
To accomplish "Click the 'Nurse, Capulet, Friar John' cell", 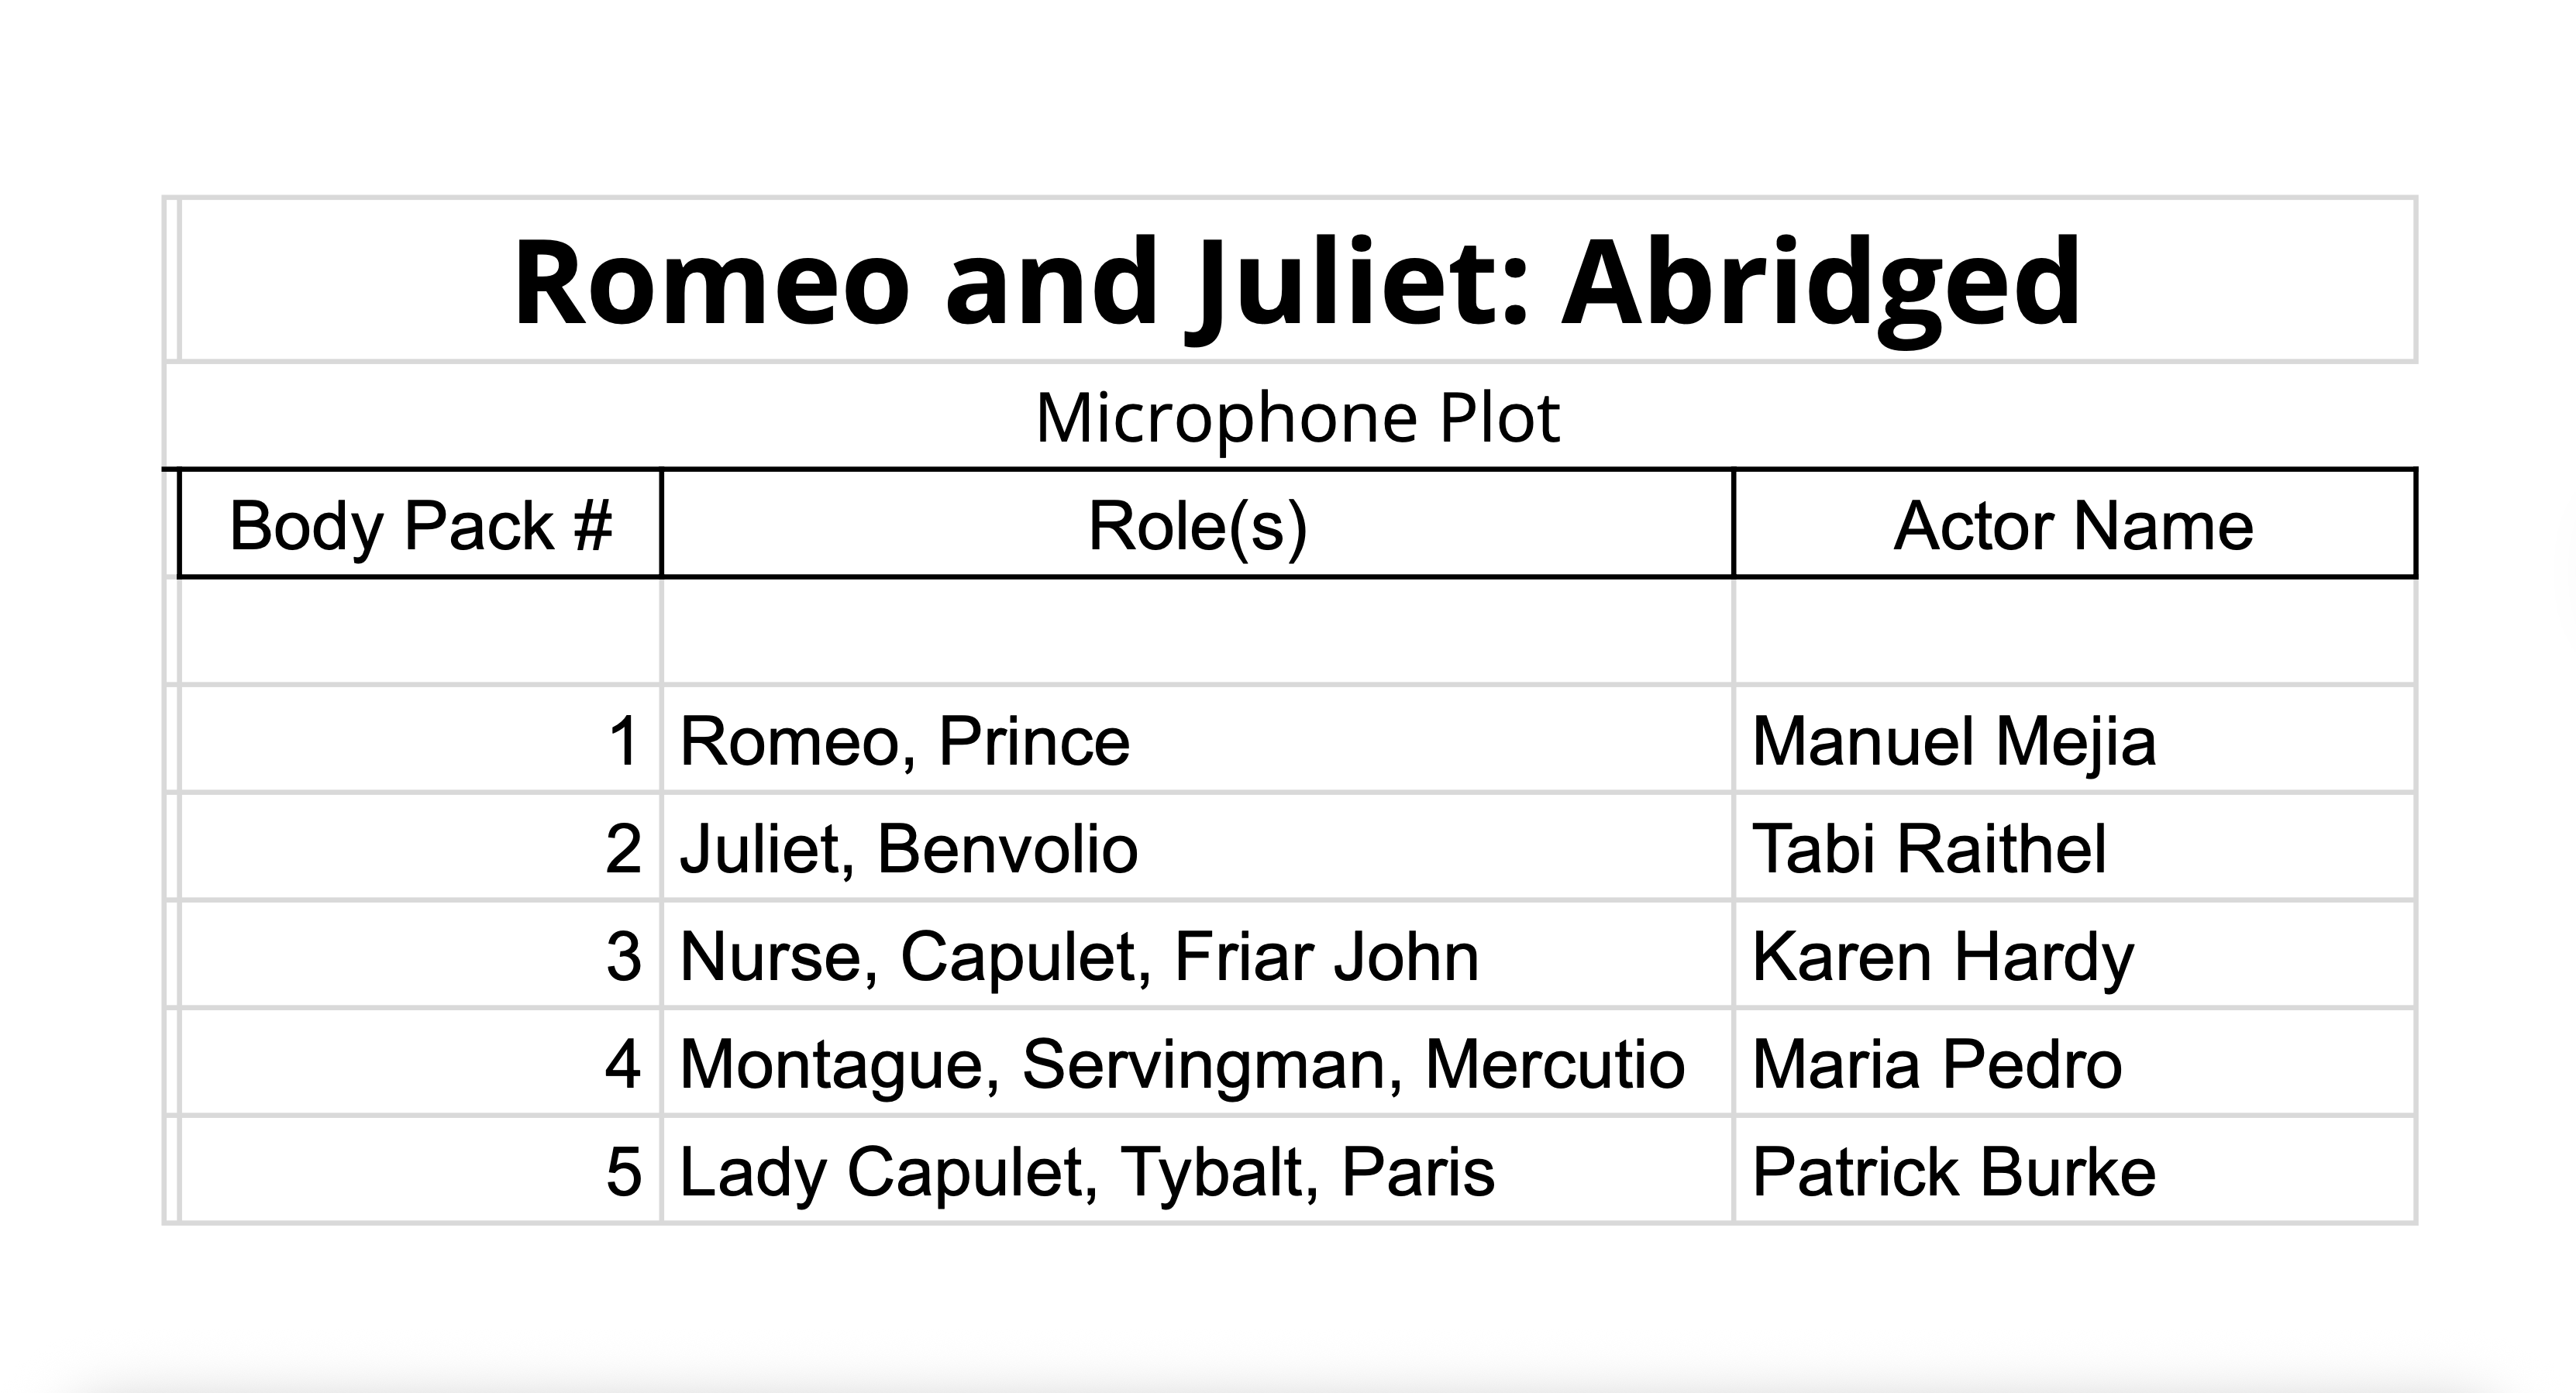I will 1197,956.
